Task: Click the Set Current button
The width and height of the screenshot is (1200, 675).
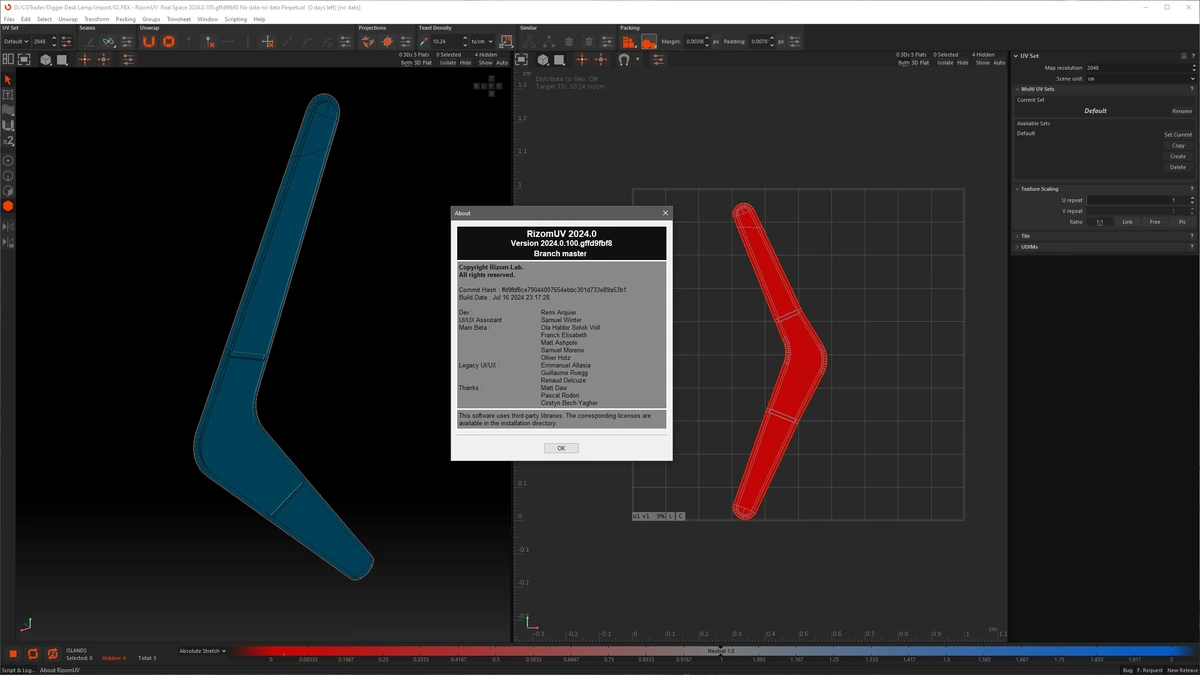Action: point(1178,134)
